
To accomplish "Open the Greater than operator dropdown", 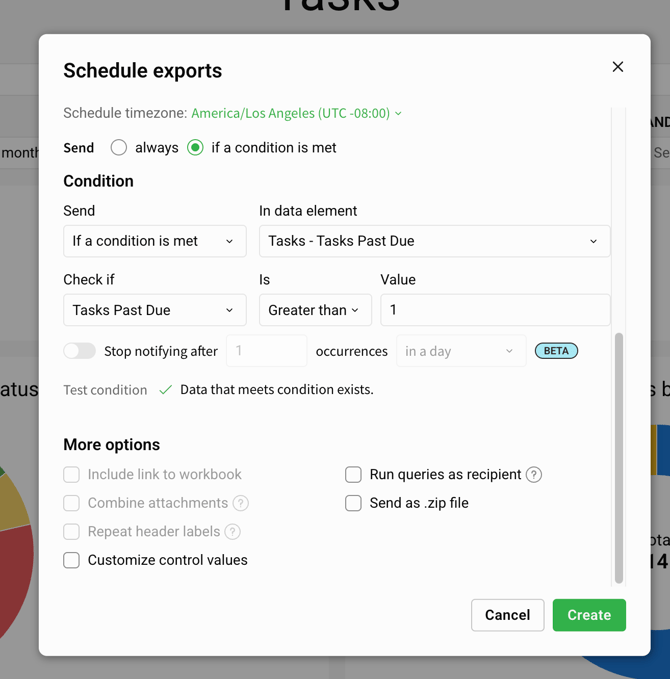I will point(315,310).
